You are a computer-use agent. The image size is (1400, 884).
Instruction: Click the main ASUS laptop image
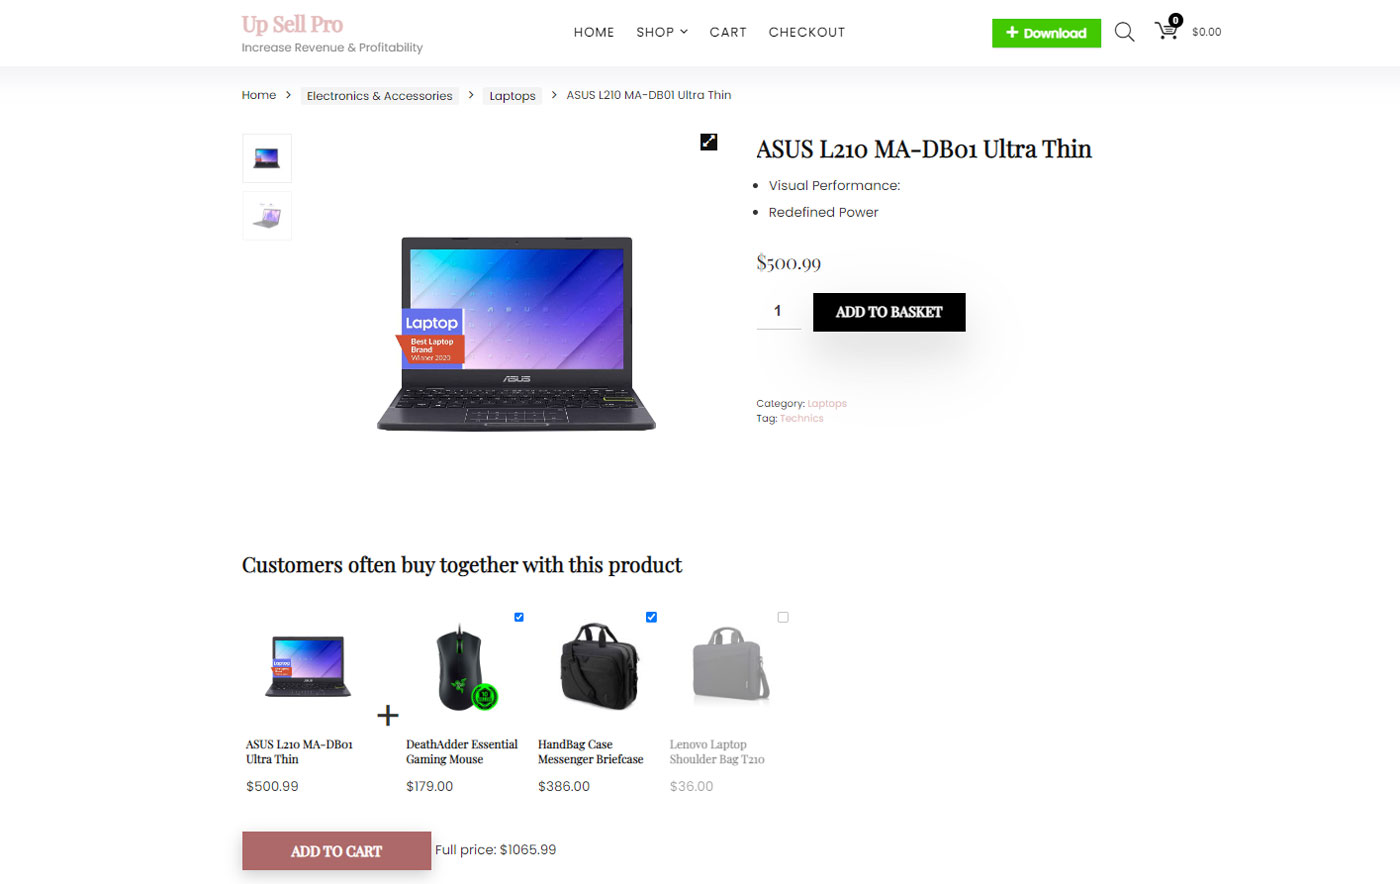516,334
